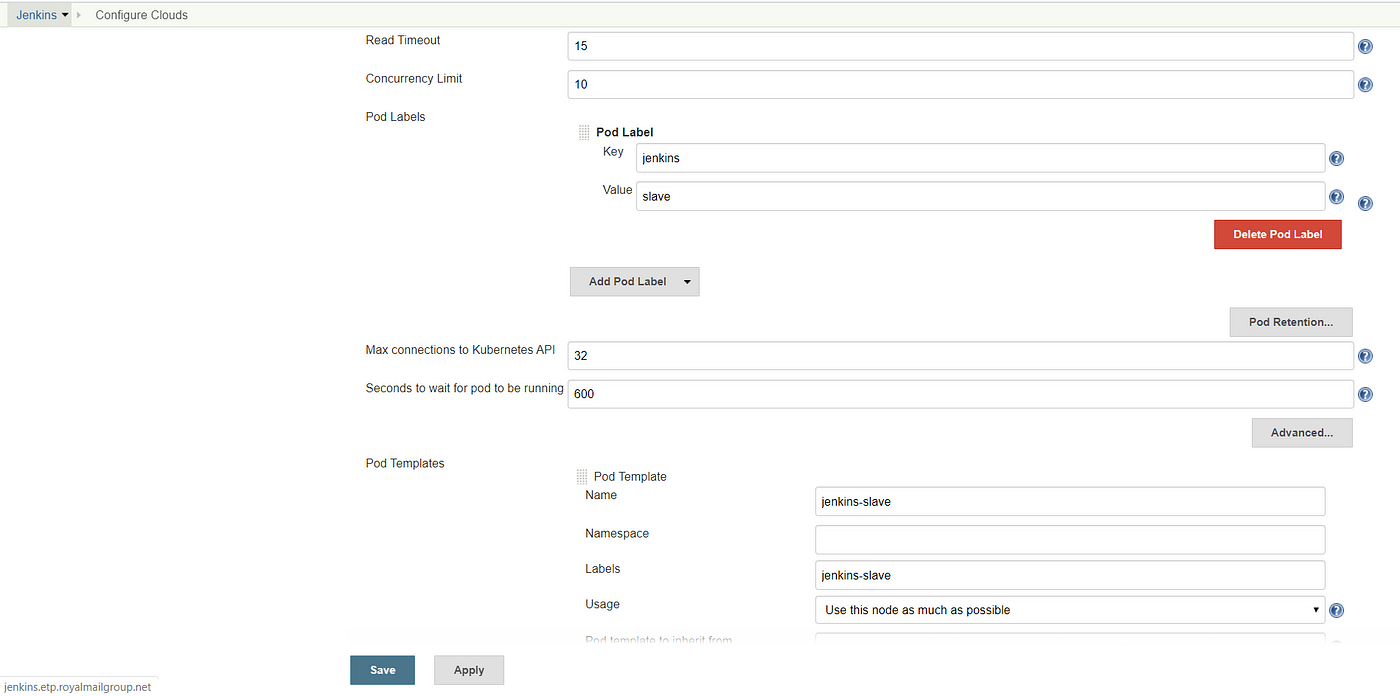Image resolution: width=1400 pixels, height=696 pixels.
Task: Edit the Pod Label Value field
Action: [x=980, y=197]
